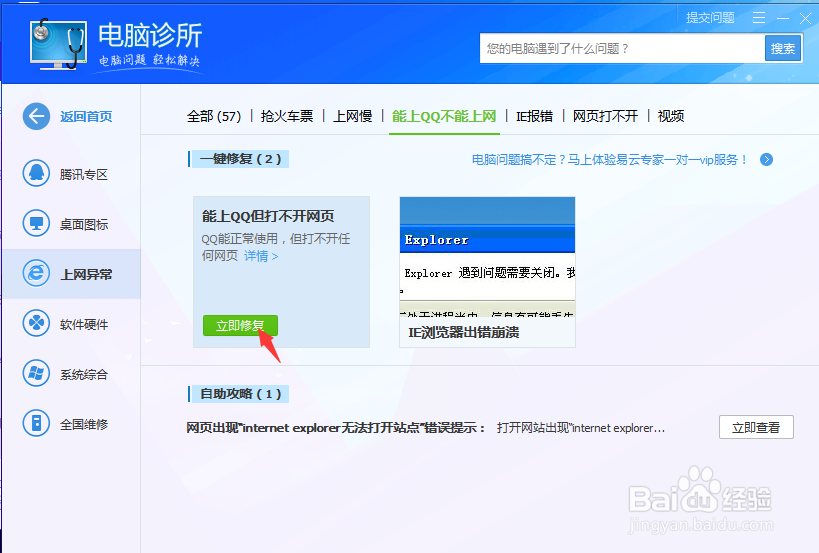Open the 详情 > link
This screenshot has height=553, width=819.
click(261, 256)
